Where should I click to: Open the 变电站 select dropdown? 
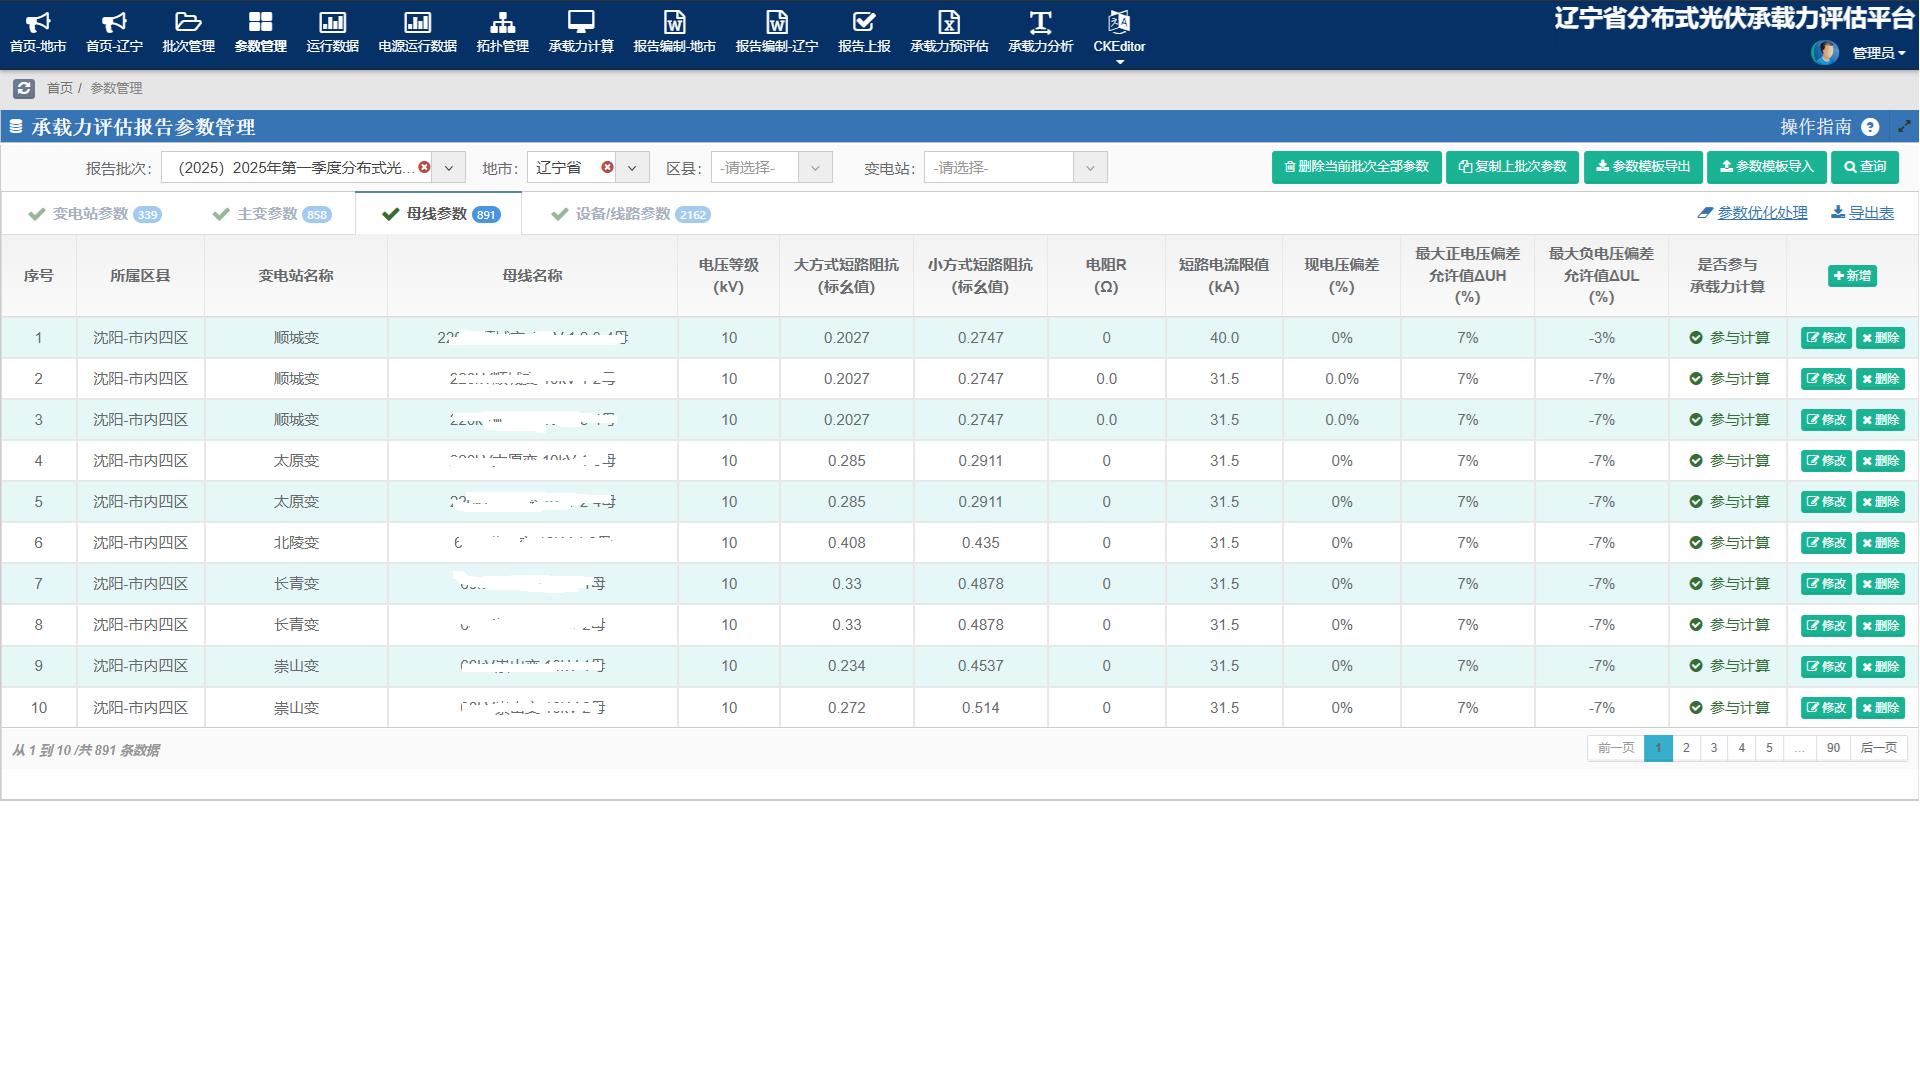pos(1015,168)
